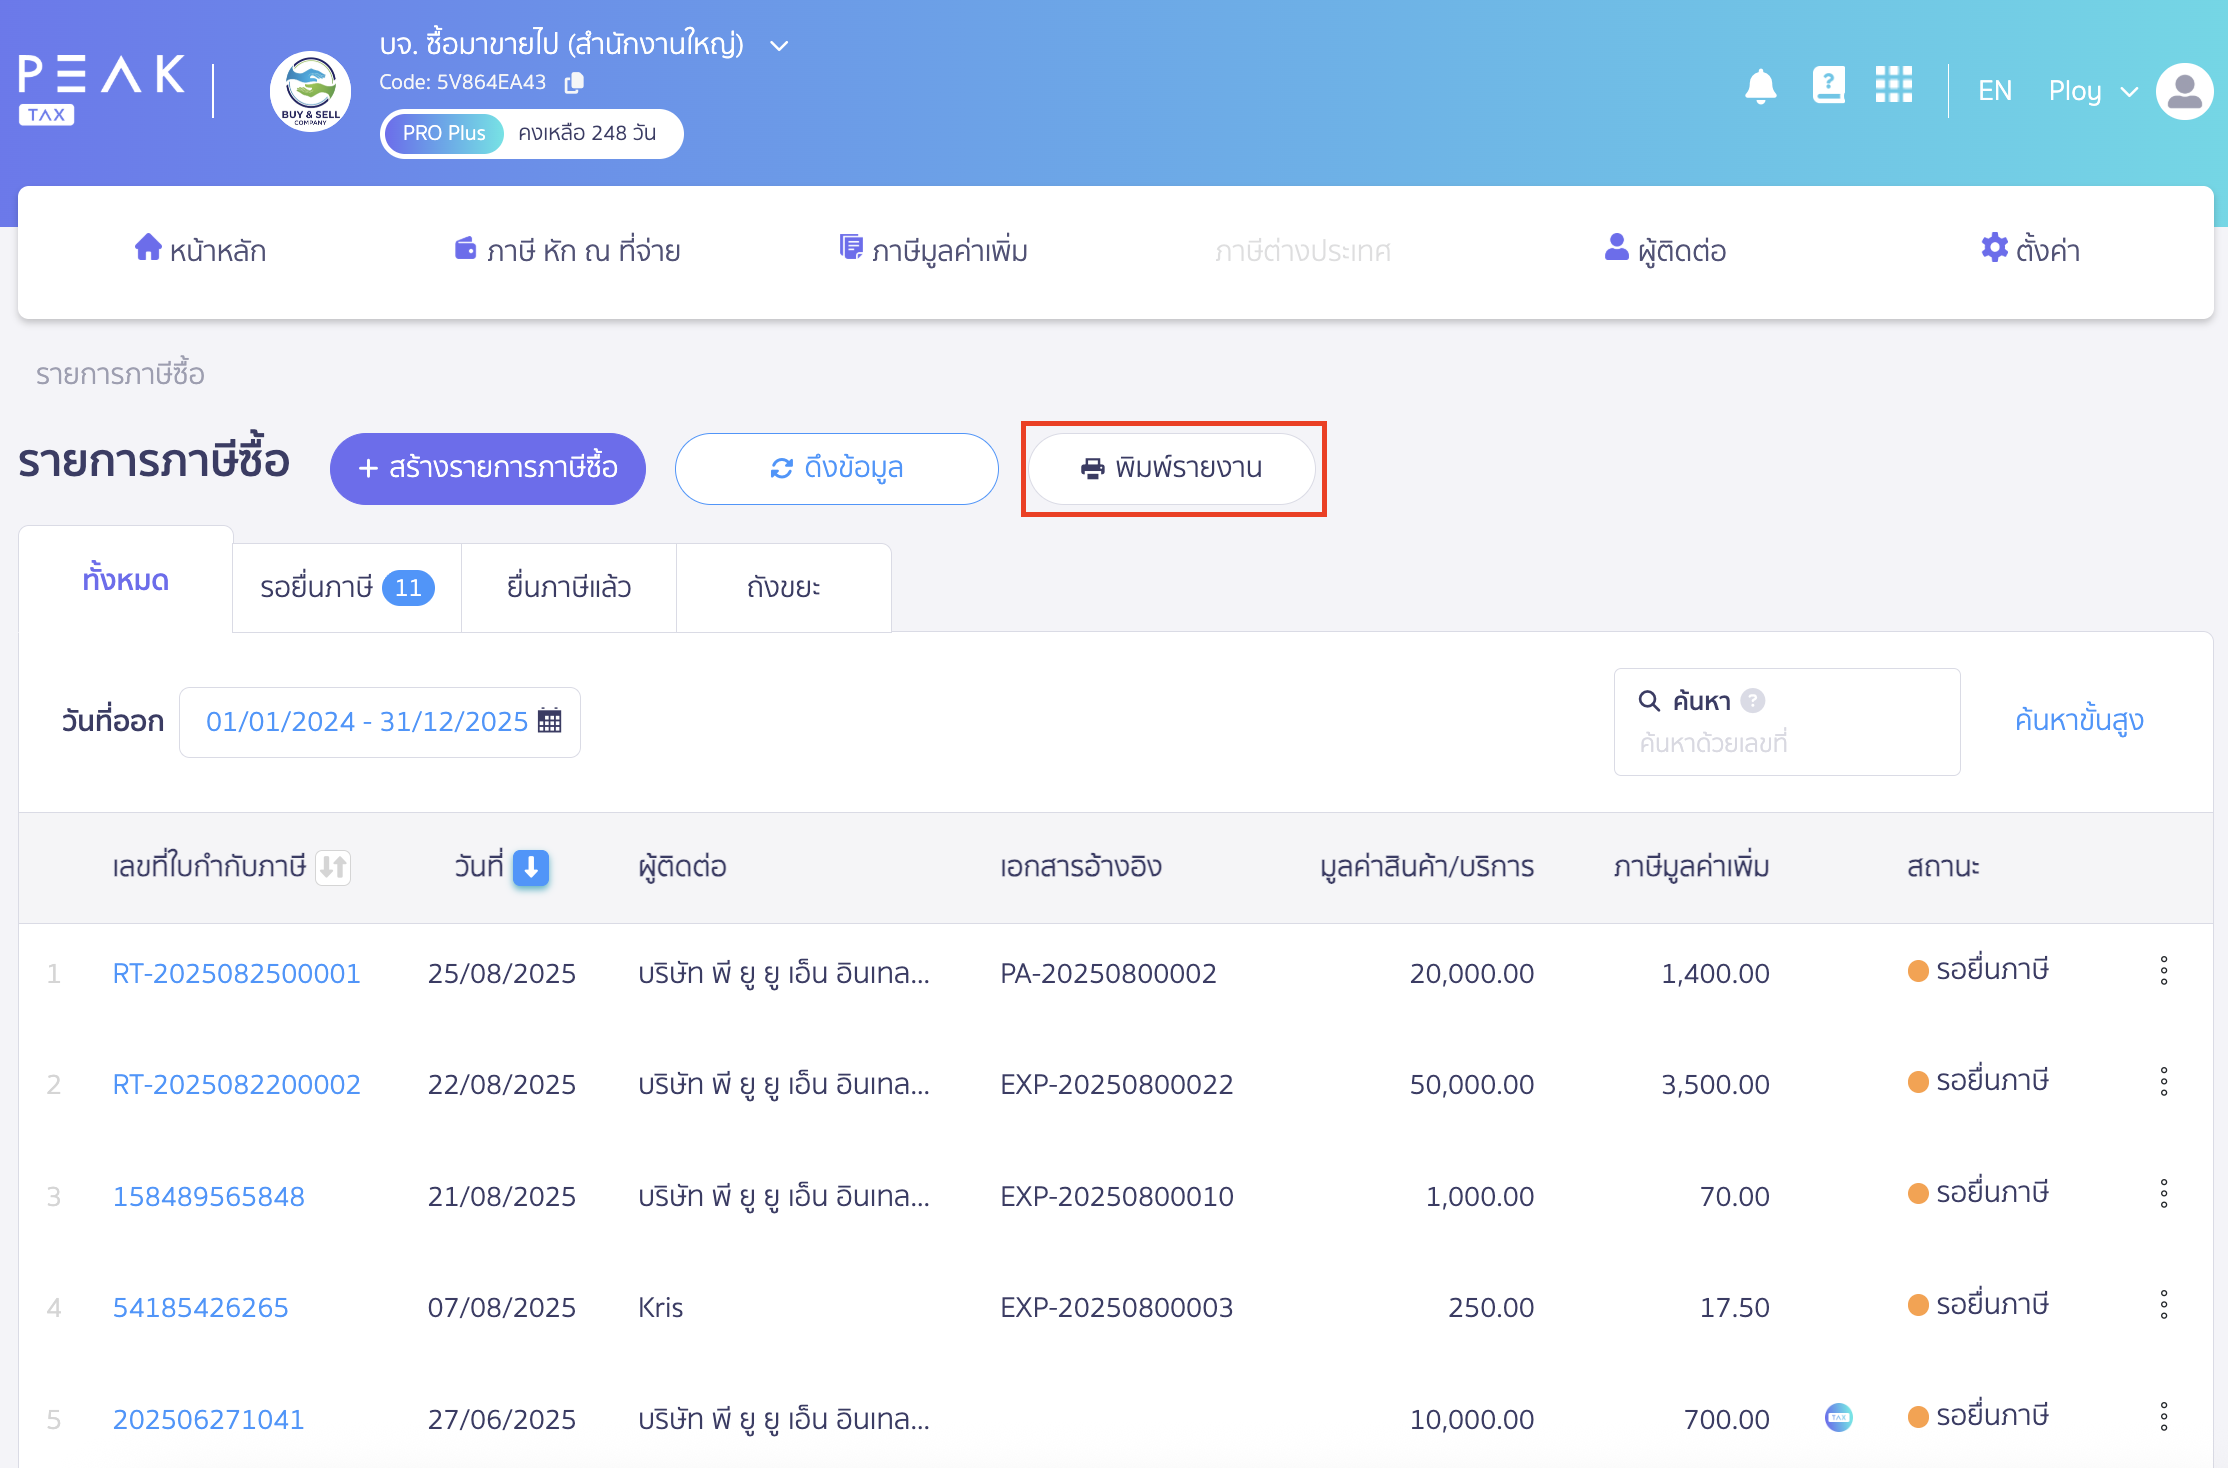Expand the company name dropdown chevron
The image size is (2228, 1468).
click(779, 46)
